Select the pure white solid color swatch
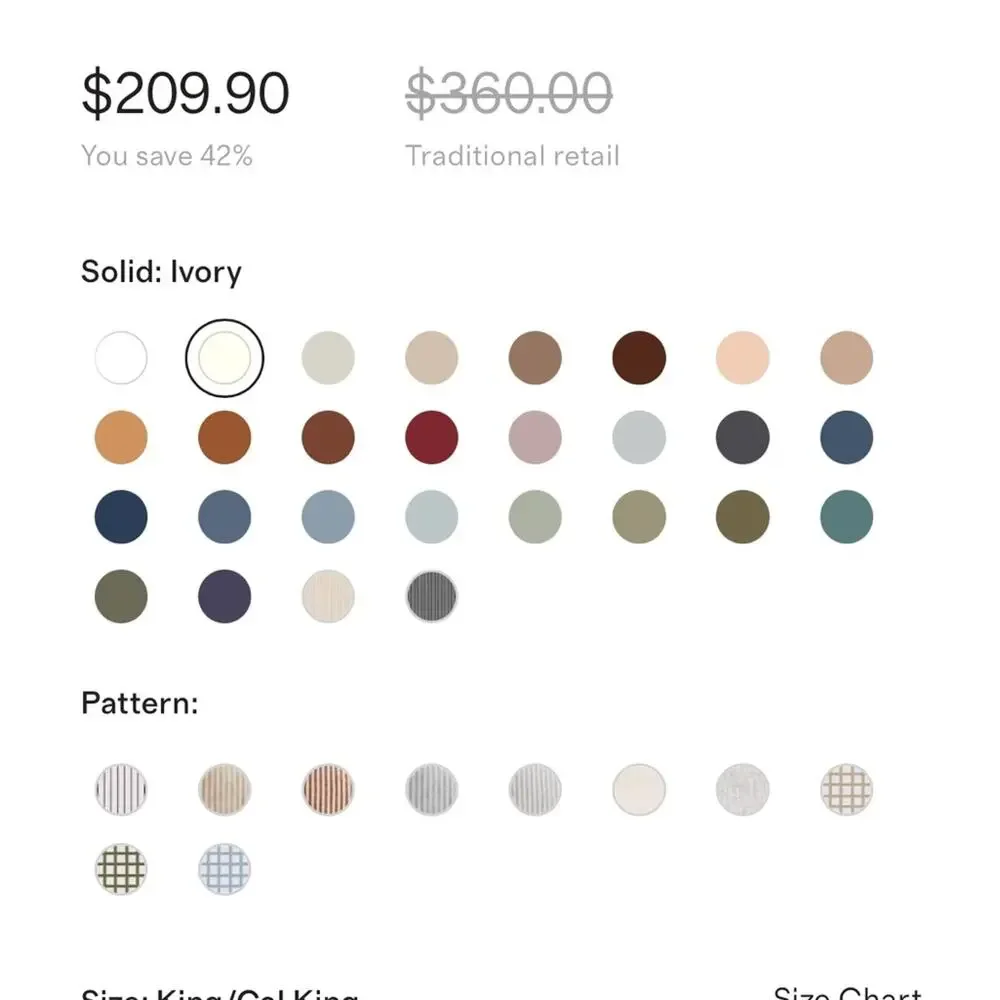The height and width of the screenshot is (1000, 1000). pyautogui.click(x=121, y=358)
